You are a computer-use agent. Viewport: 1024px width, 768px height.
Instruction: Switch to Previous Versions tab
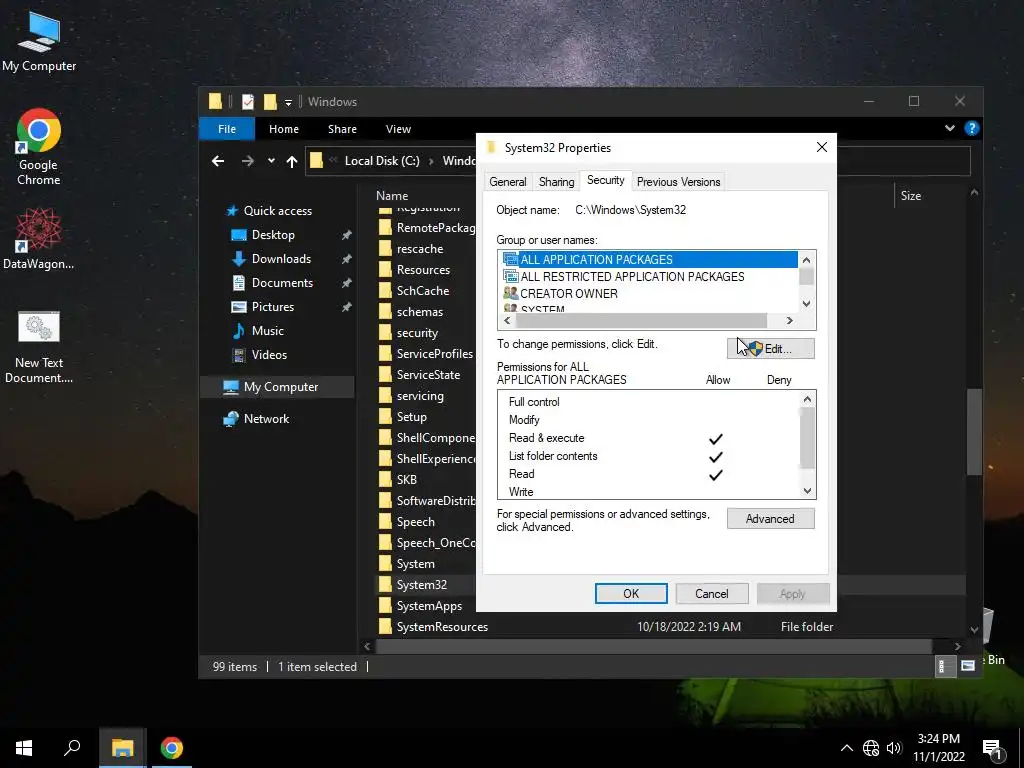(679, 182)
